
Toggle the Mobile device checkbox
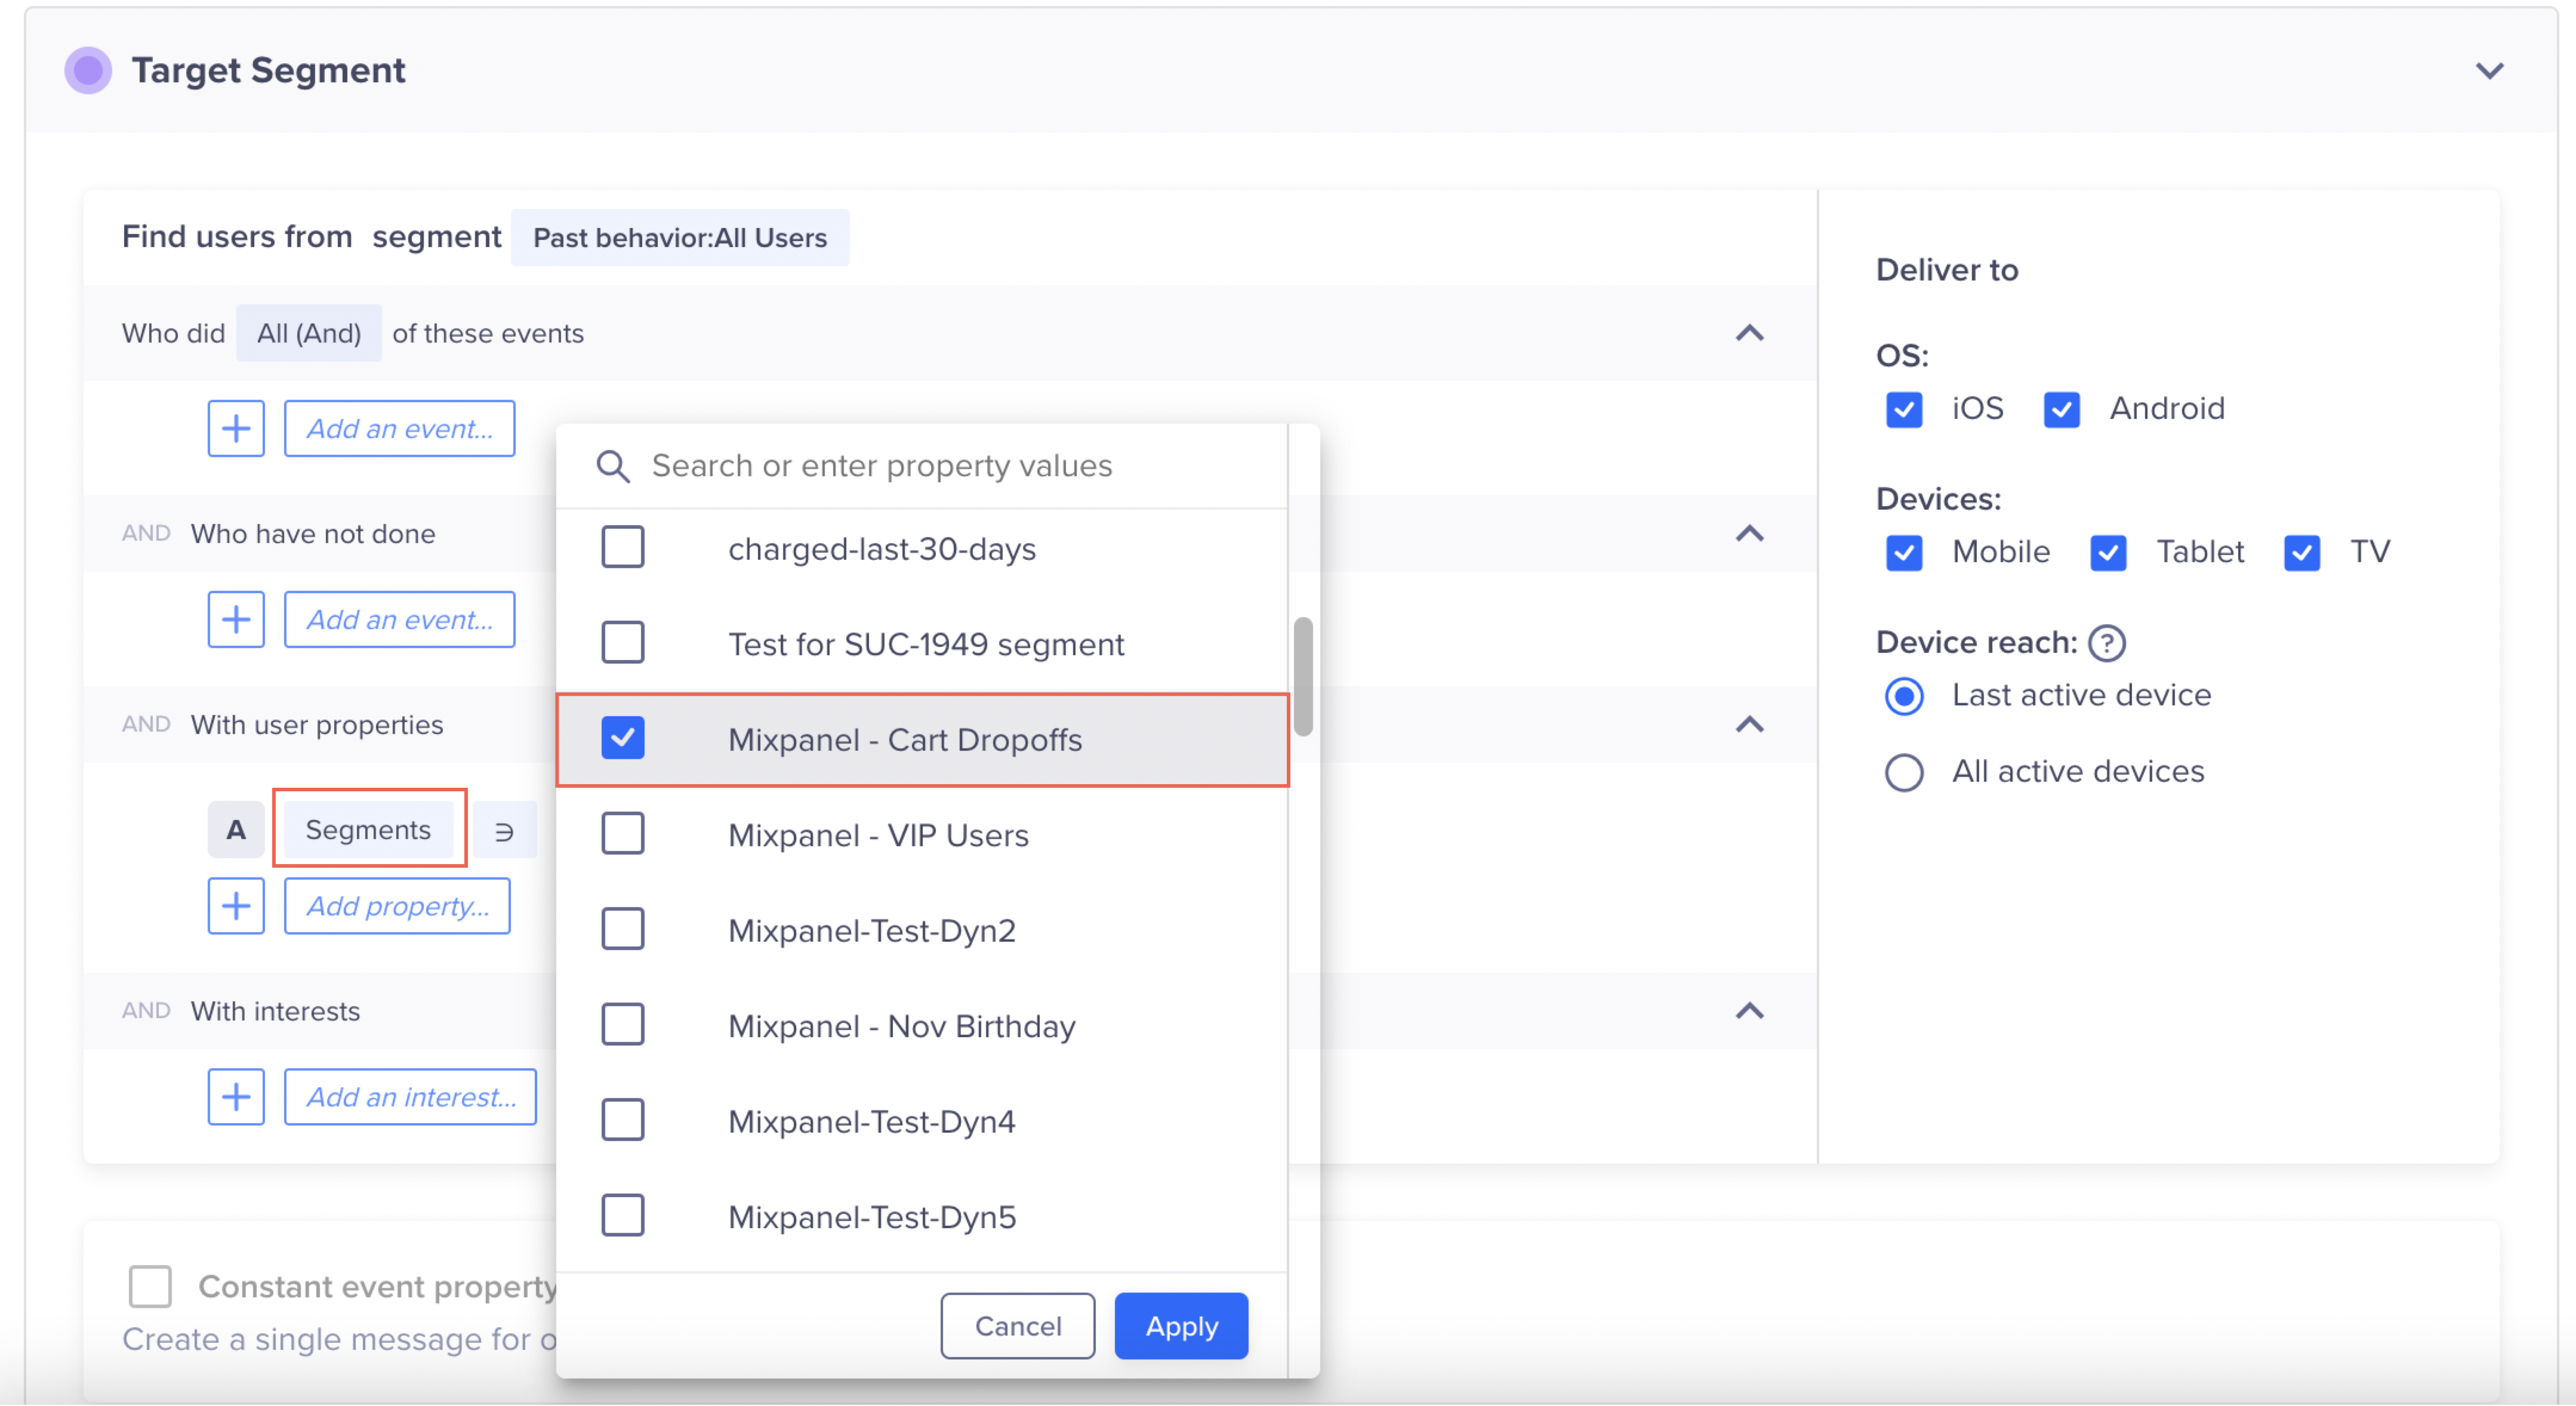[x=1904, y=553]
